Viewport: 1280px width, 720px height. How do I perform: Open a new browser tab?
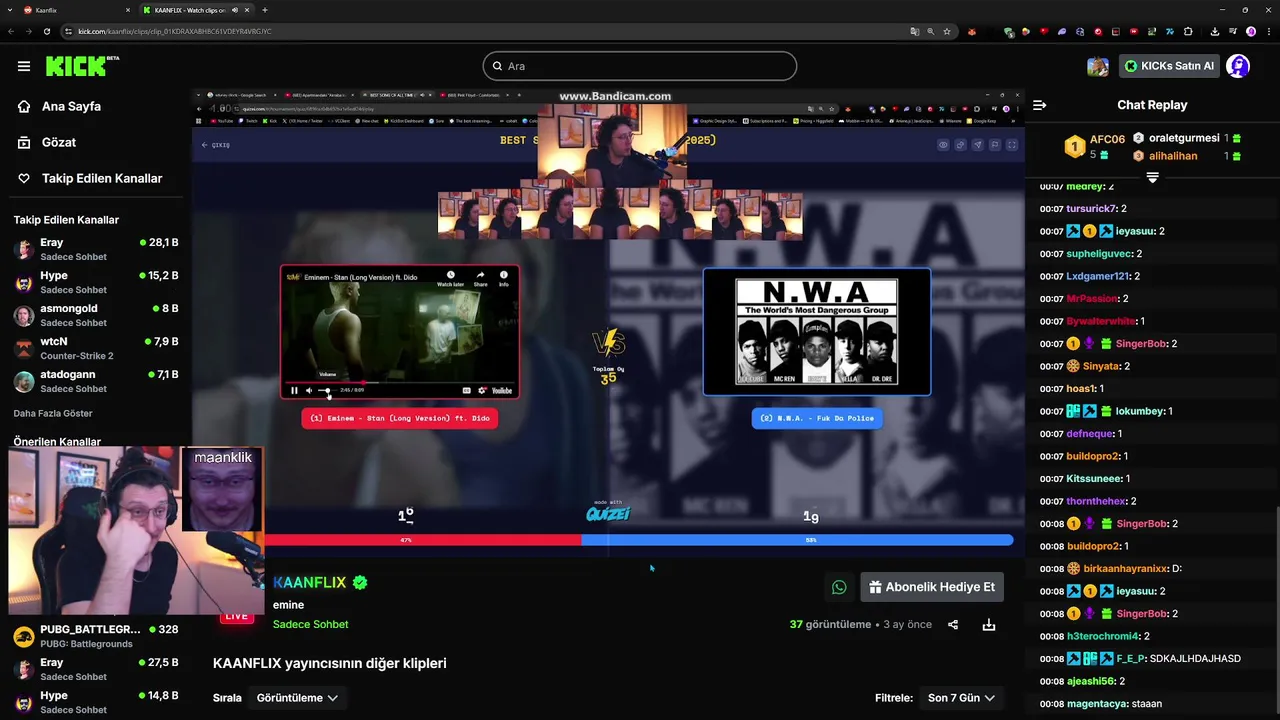coord(265,10)
